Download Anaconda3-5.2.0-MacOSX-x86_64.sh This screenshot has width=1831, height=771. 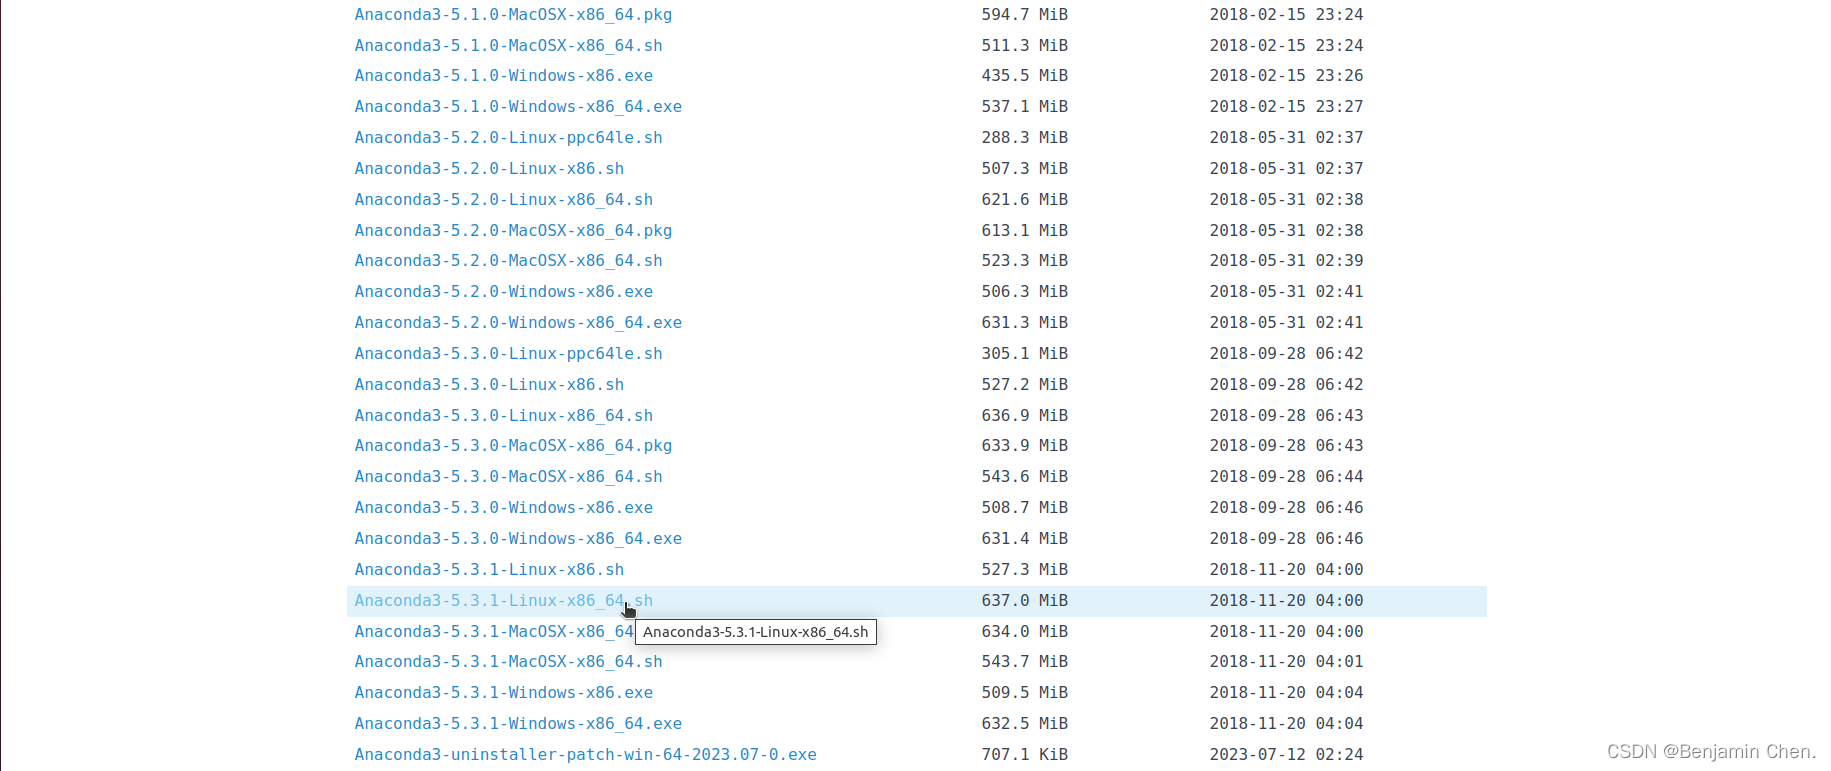508,261
